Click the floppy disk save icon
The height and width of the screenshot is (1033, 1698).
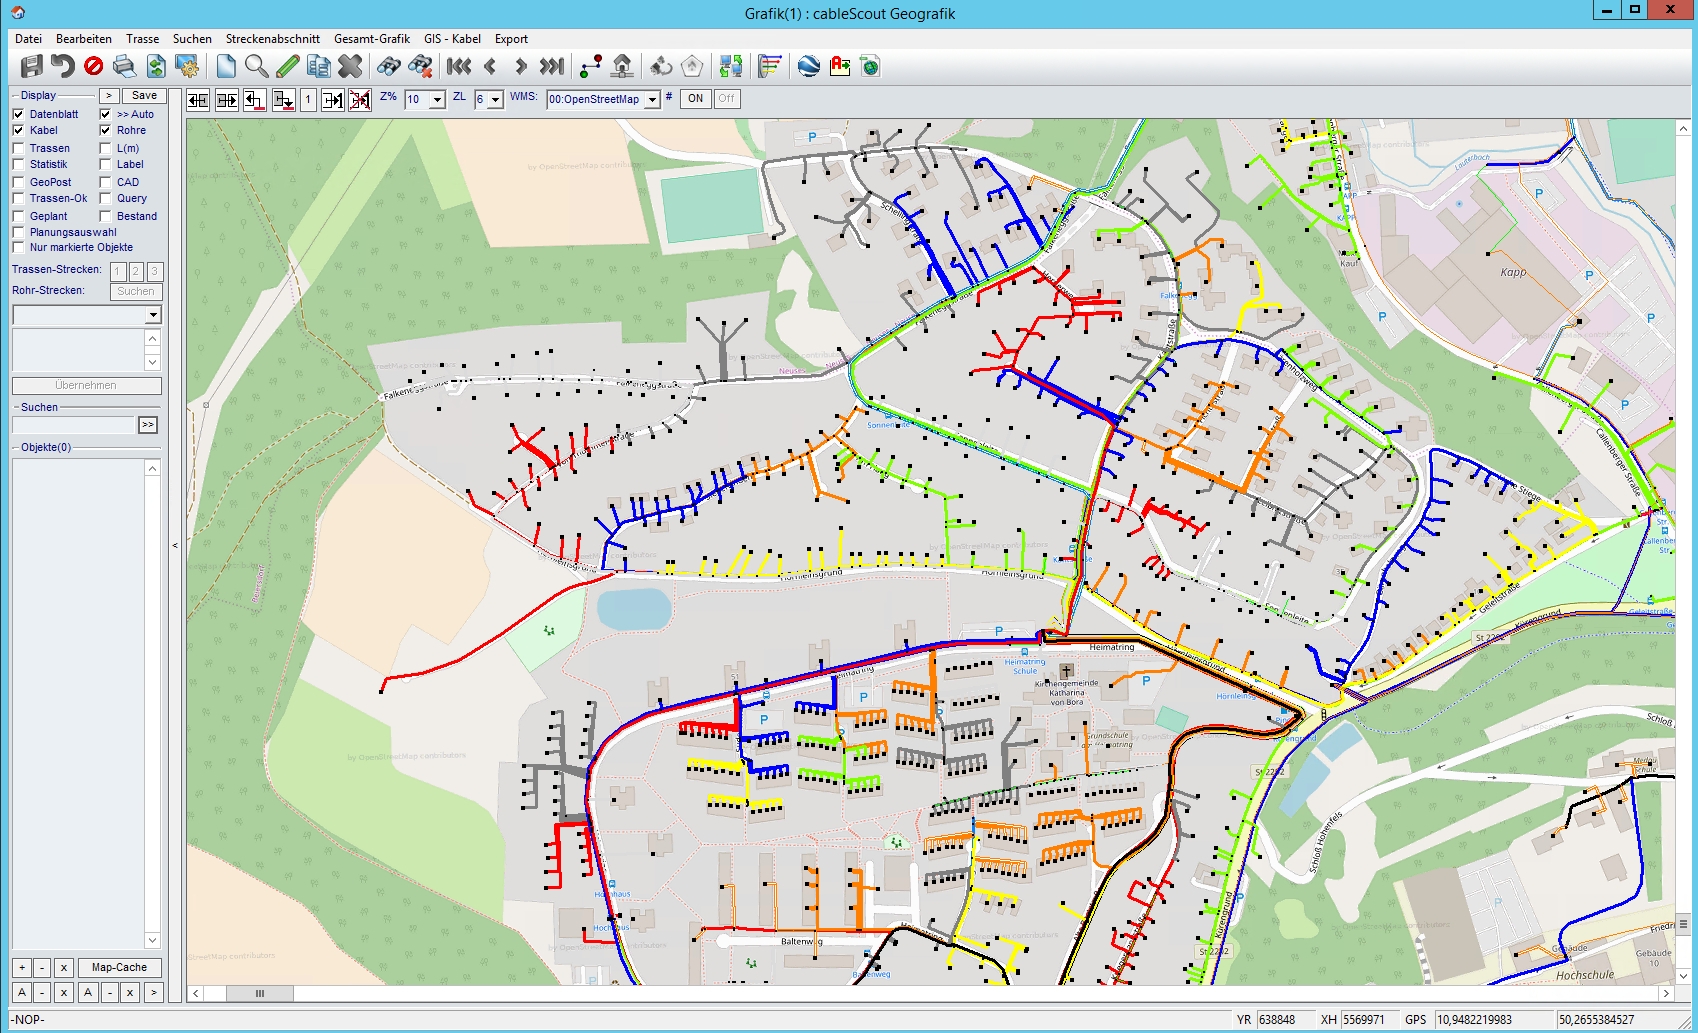pos(31,67)
